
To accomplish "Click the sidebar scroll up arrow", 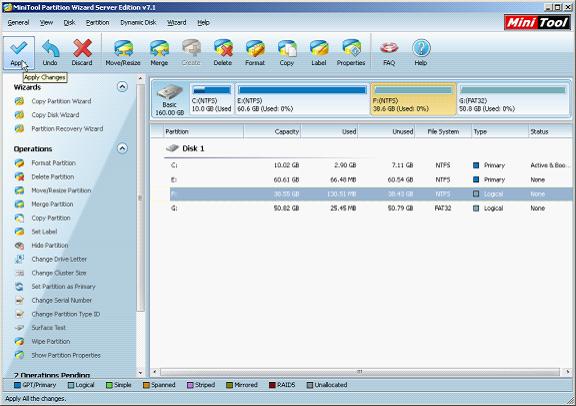I will coord(140,78).
